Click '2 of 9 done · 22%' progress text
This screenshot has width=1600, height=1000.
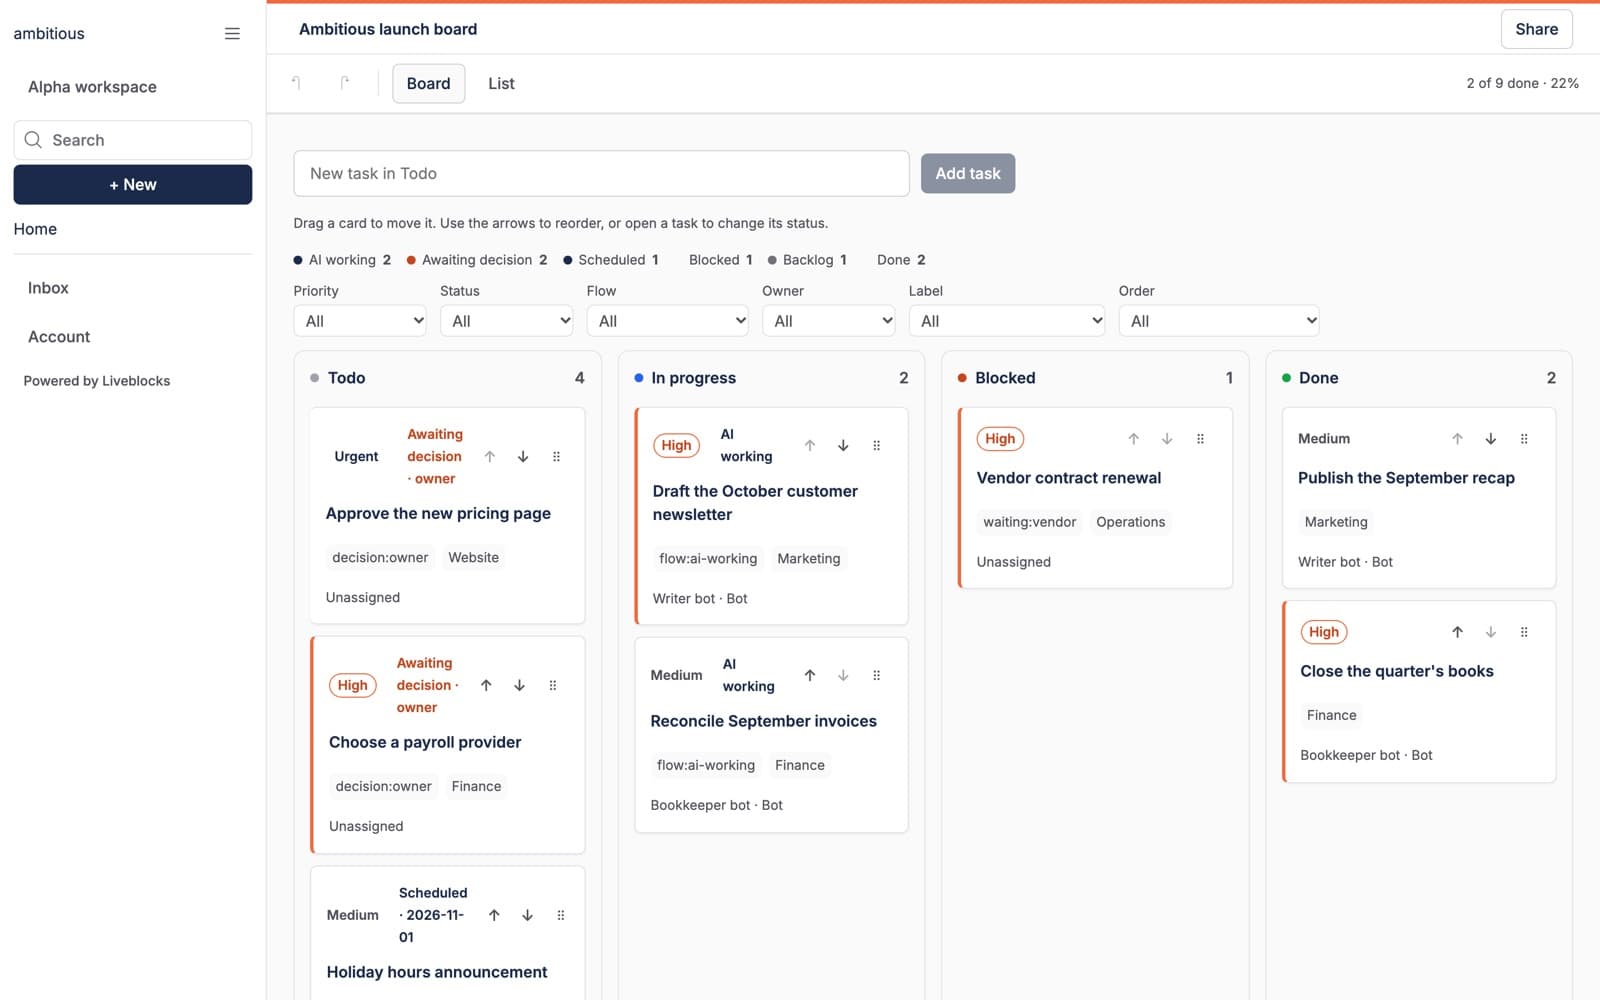(x=1522, y=83)
